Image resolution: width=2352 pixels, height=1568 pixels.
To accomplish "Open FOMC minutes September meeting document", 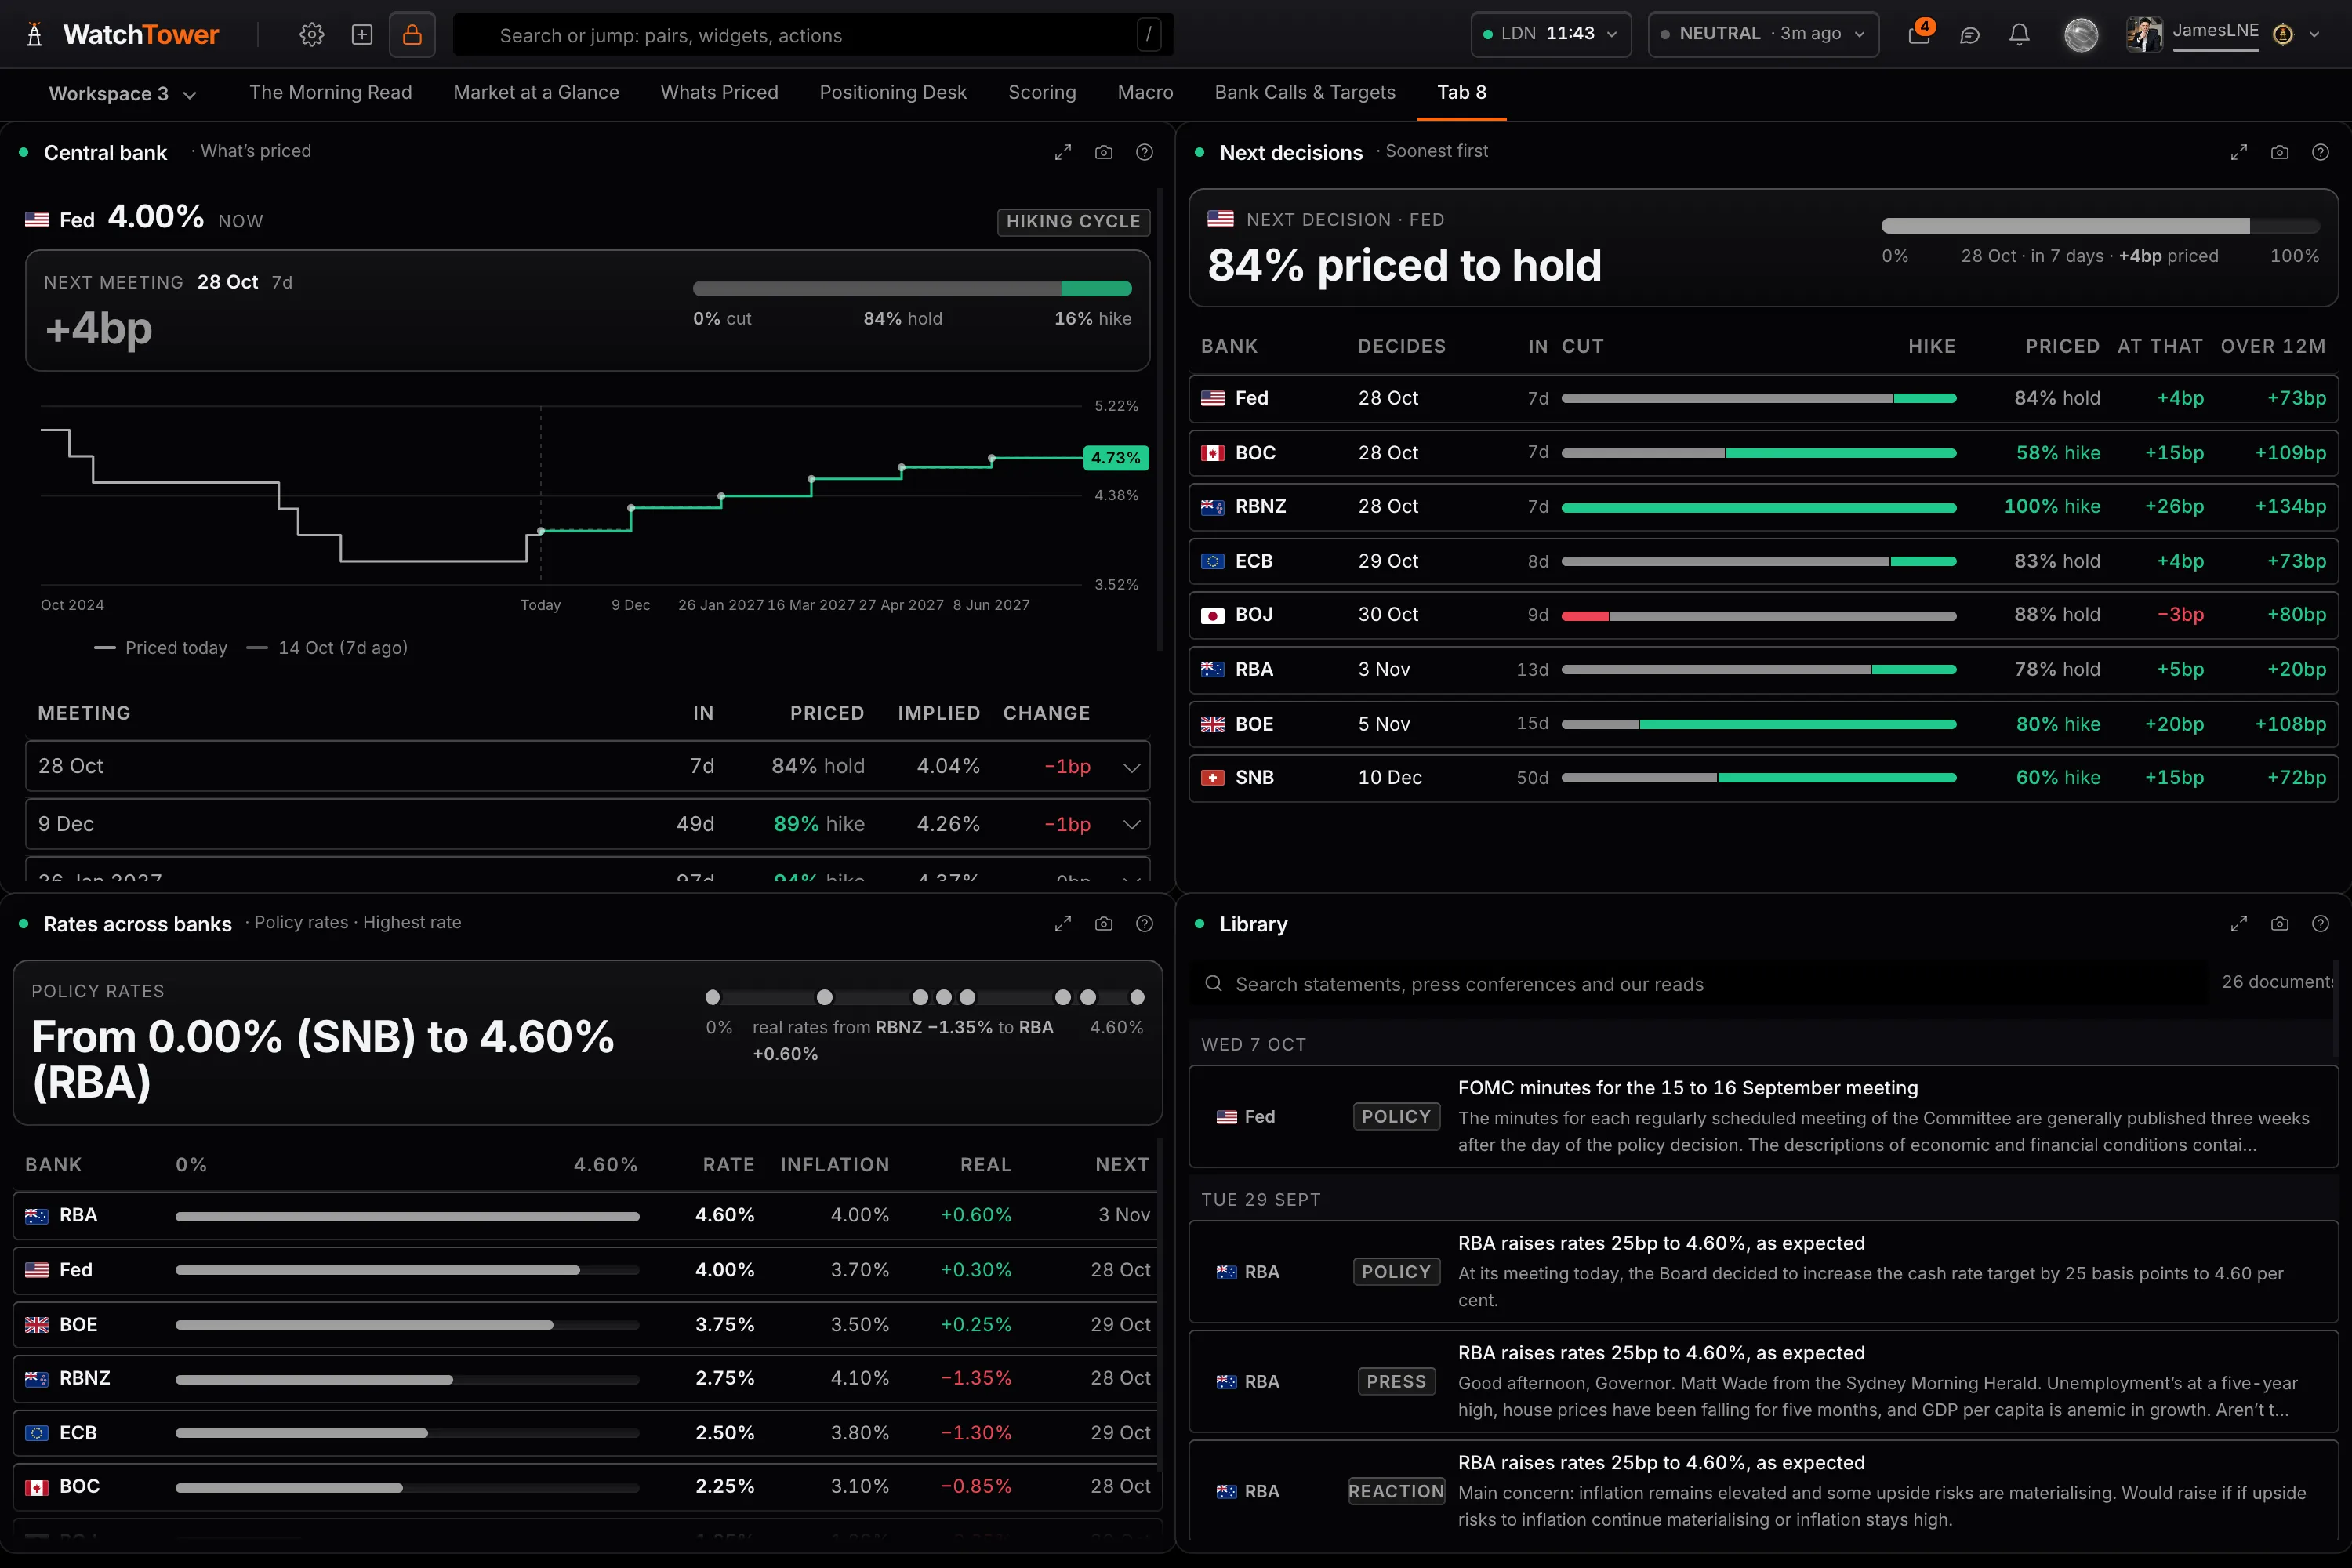I will pyautogui.click(x=1763, y=1116).
